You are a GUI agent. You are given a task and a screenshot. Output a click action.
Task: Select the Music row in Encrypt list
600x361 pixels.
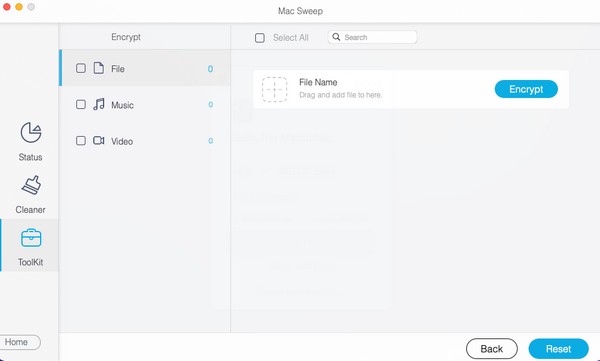(145, 104)
